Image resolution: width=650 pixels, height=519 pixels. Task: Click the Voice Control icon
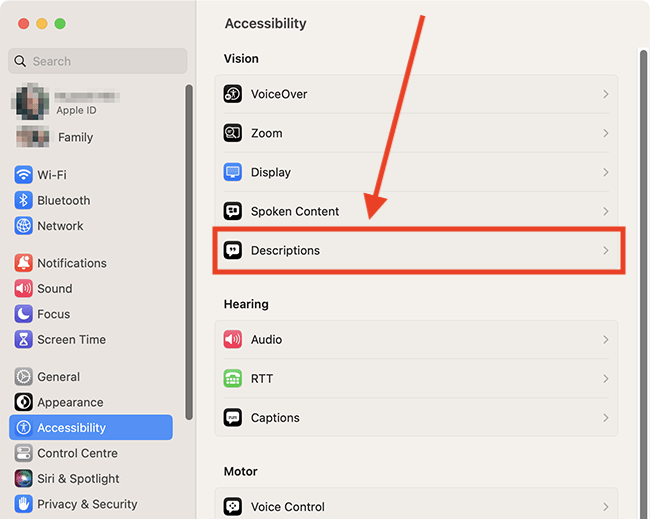233,507
